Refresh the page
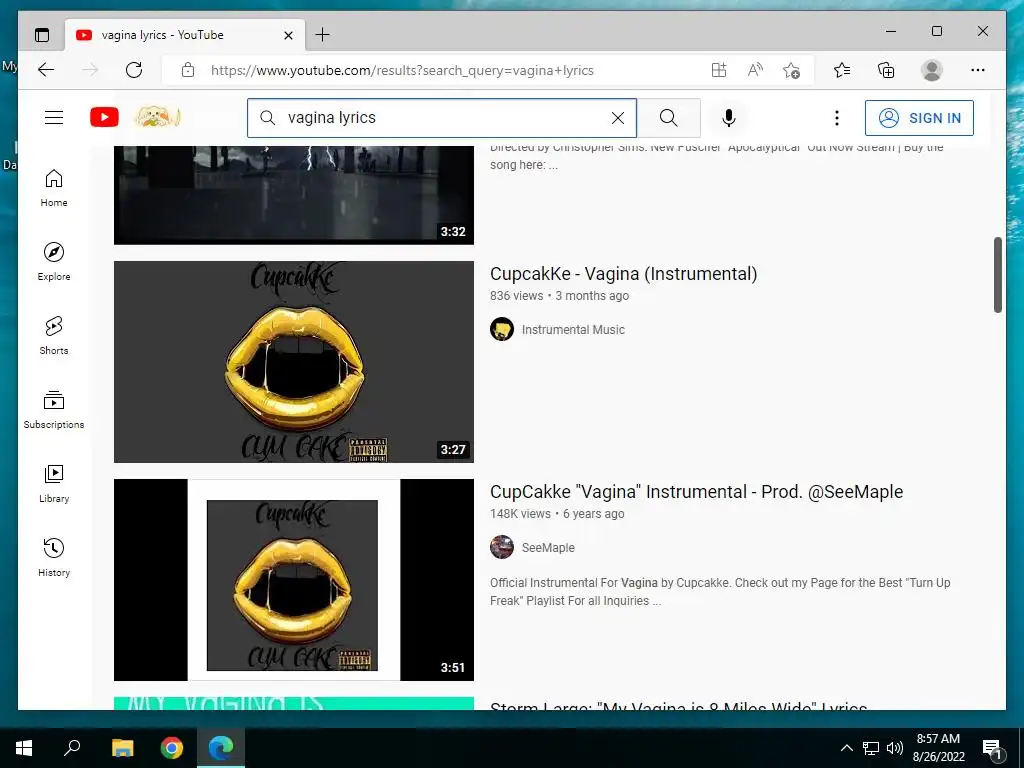 tap(134, 70)
